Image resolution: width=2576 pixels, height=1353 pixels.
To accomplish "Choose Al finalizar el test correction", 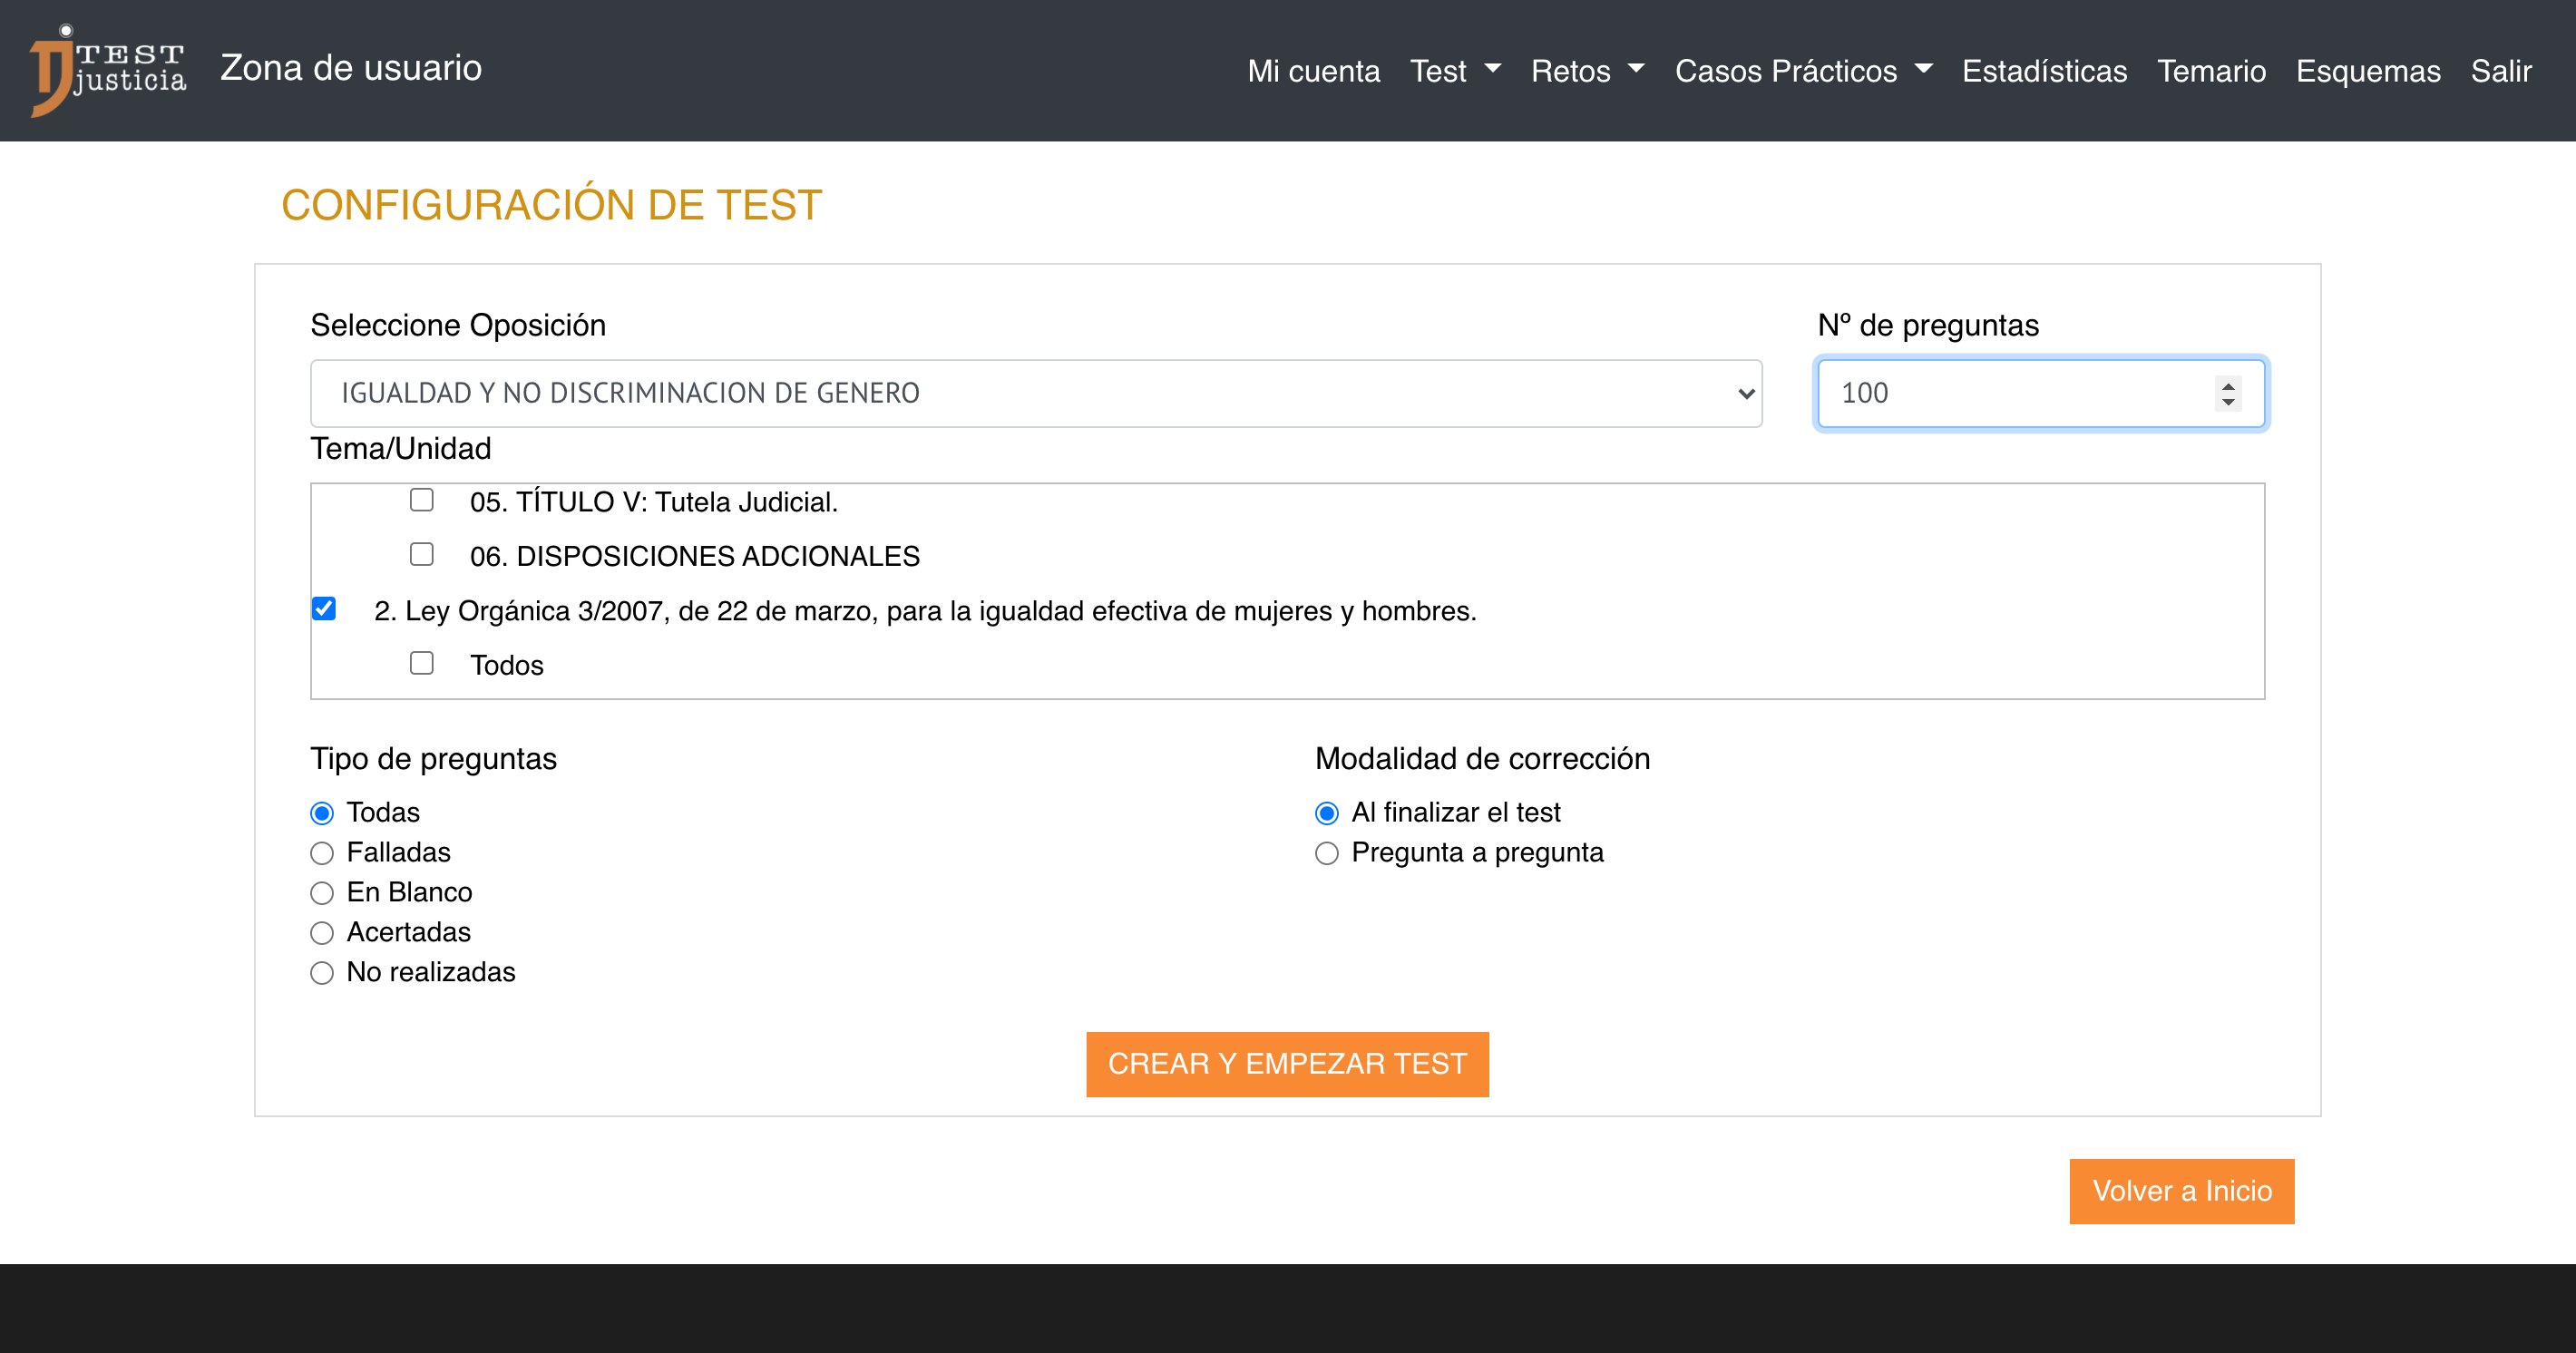I will coord(1327,813).
